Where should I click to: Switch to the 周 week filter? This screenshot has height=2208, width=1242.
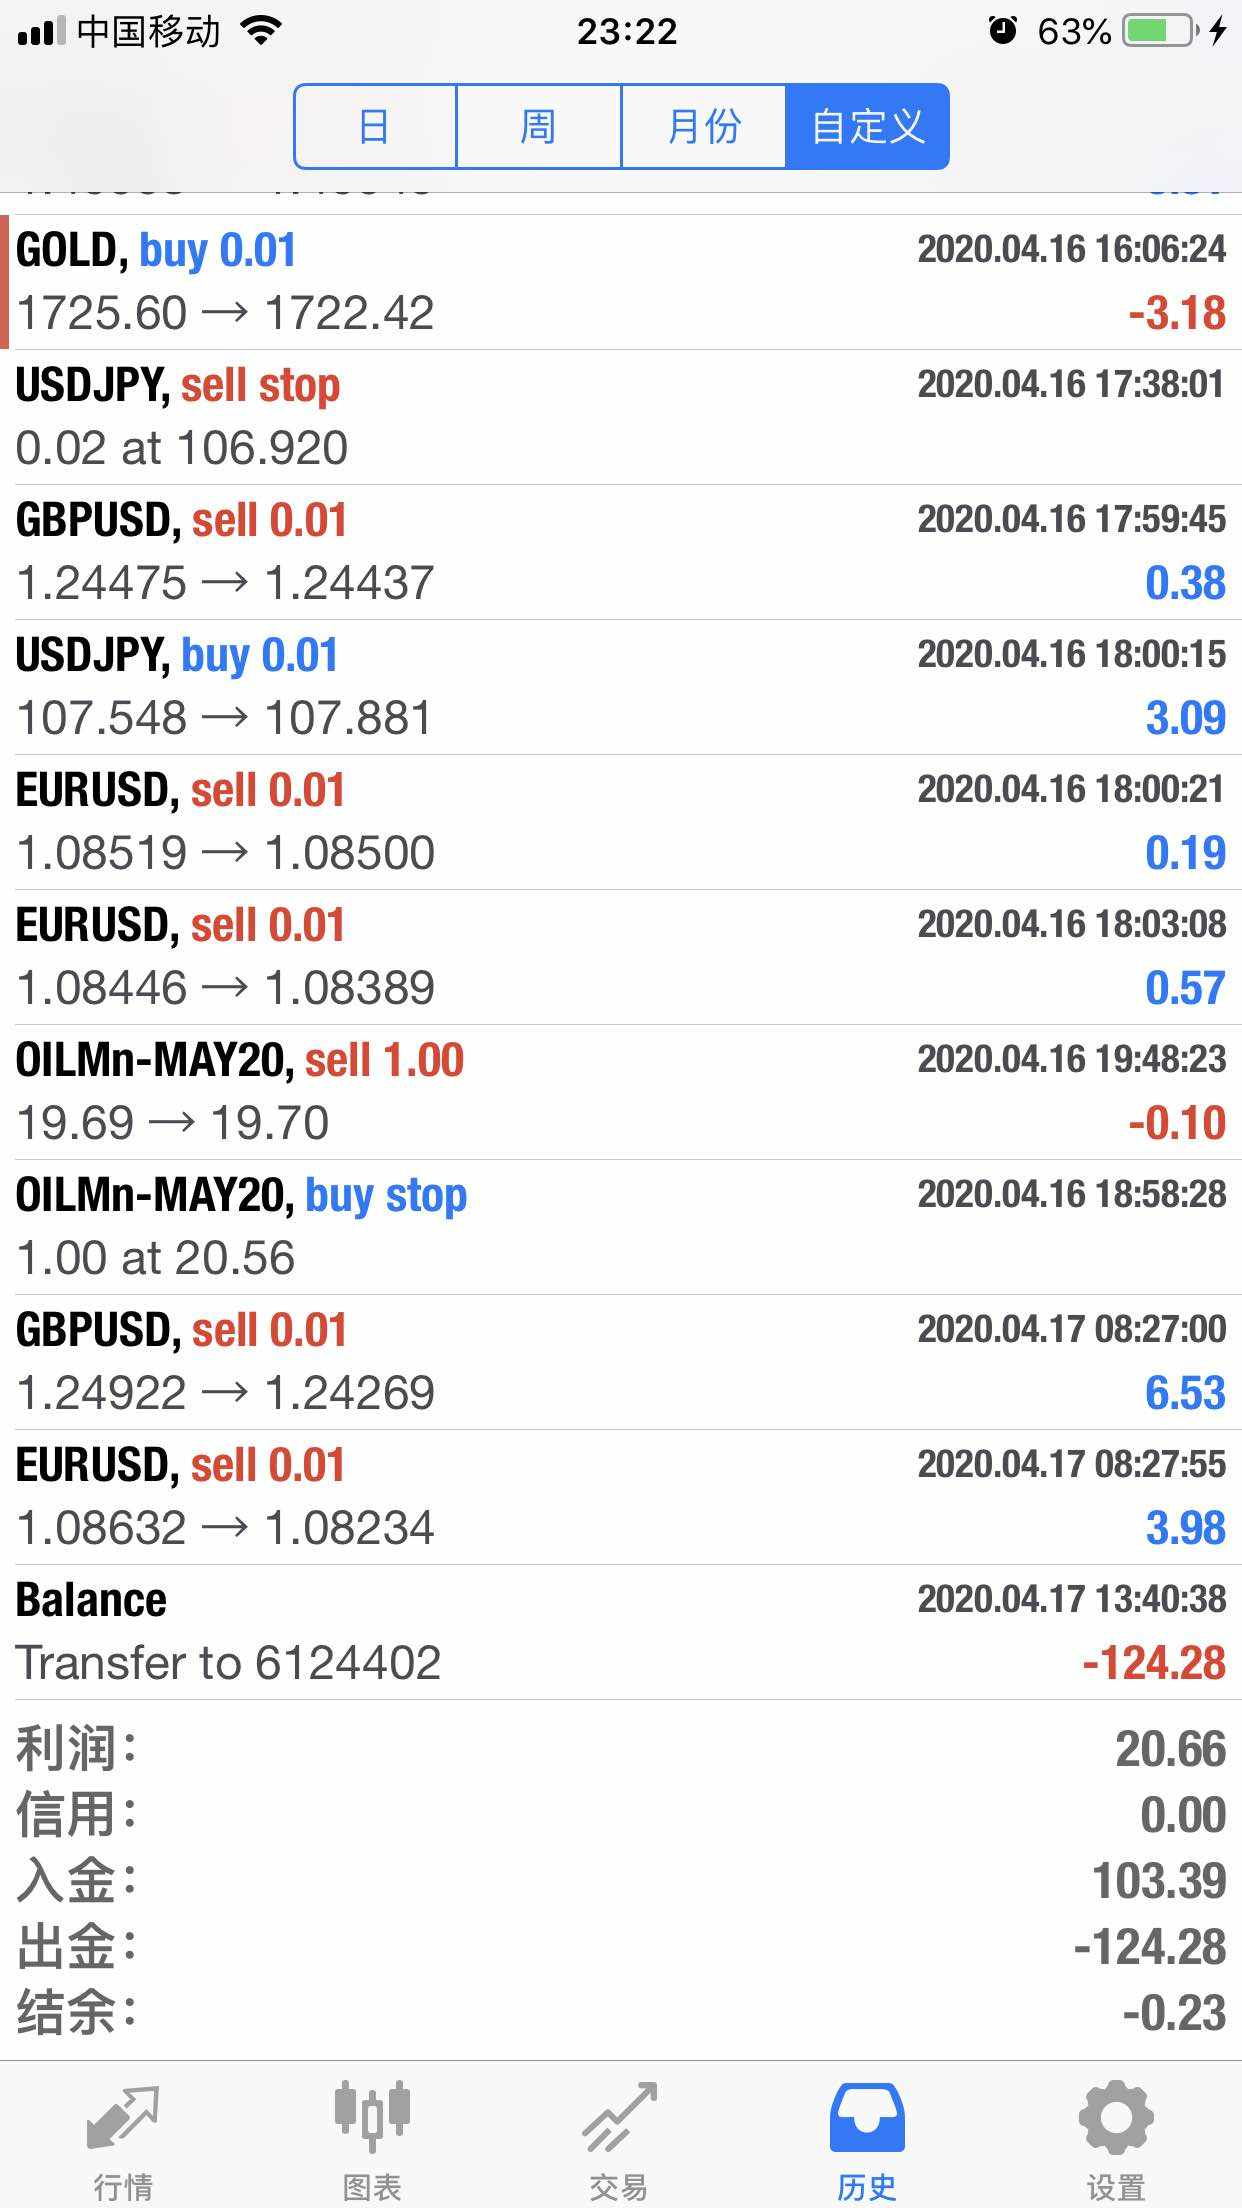coord(538,127)
